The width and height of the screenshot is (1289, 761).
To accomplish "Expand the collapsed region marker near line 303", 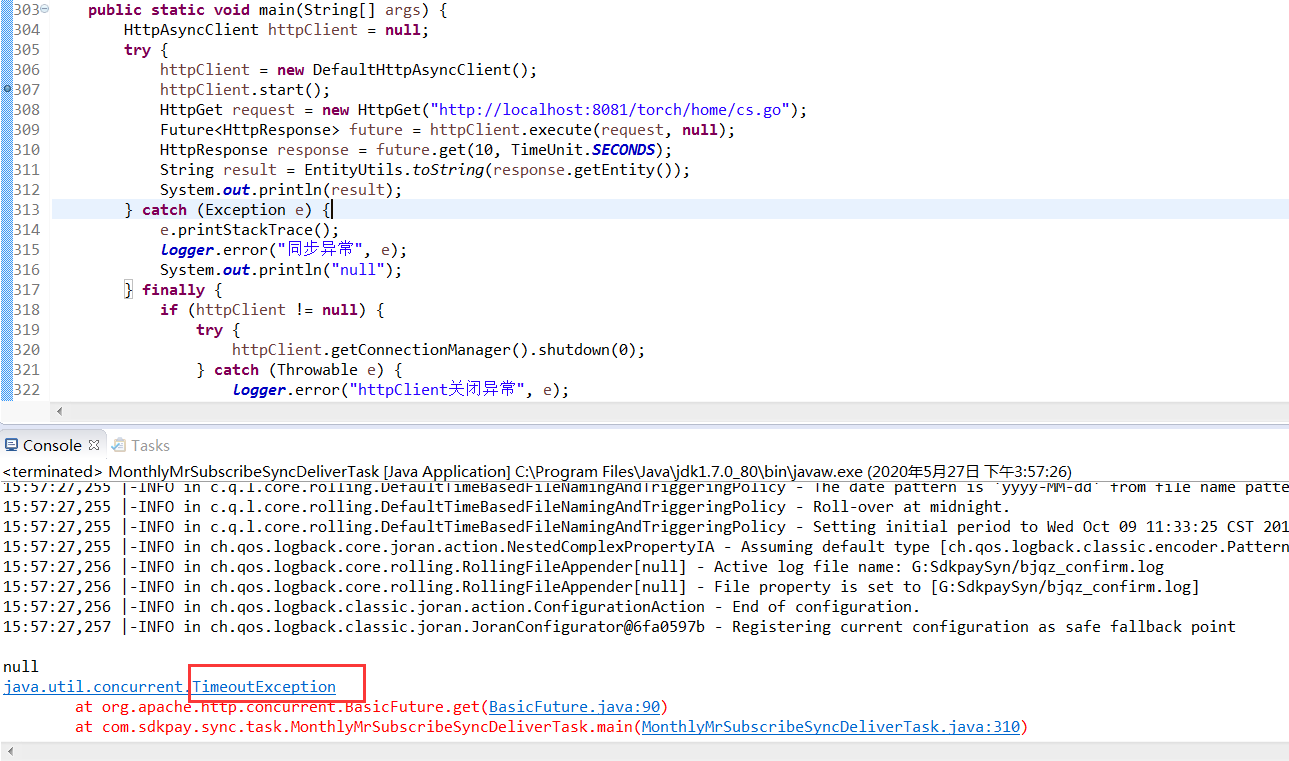I will pyautogui.click(x=44, y=9).
